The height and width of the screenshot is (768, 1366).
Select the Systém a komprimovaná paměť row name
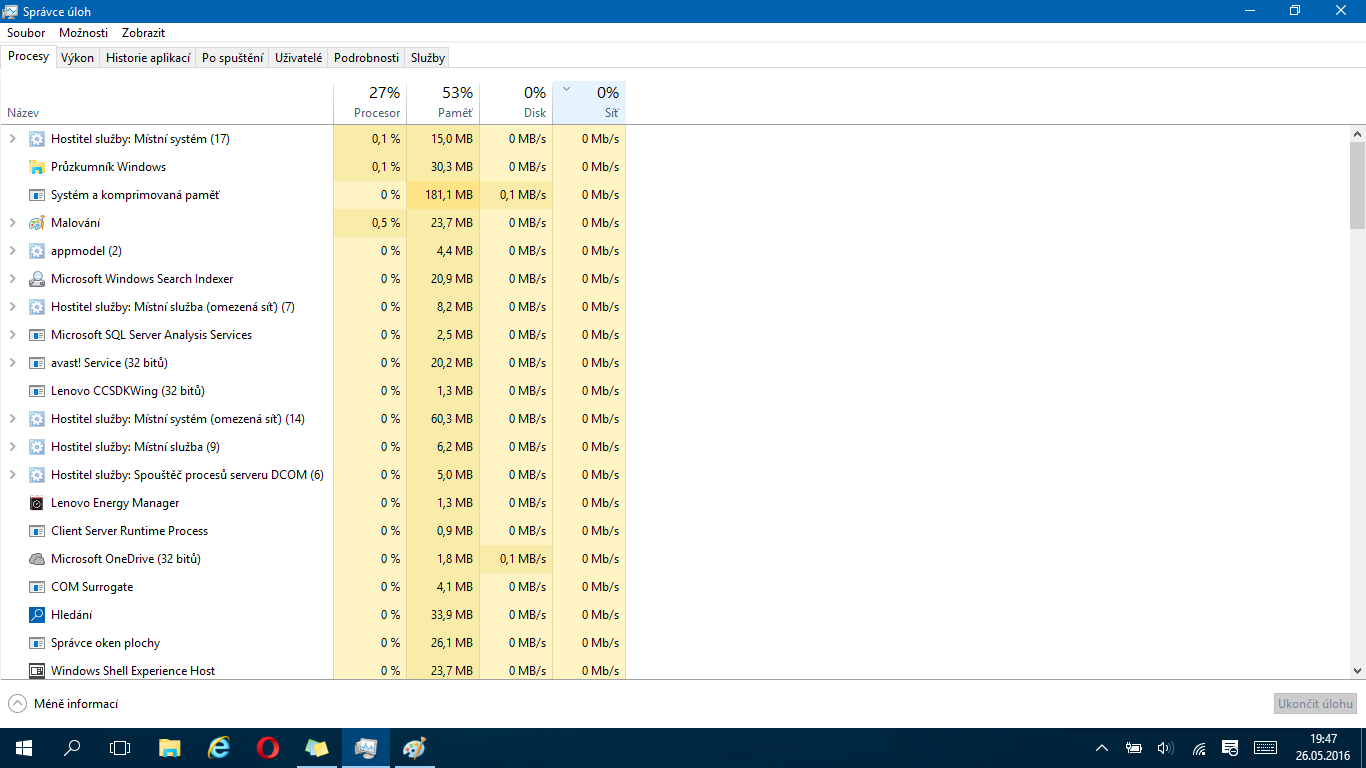(135, 195)
